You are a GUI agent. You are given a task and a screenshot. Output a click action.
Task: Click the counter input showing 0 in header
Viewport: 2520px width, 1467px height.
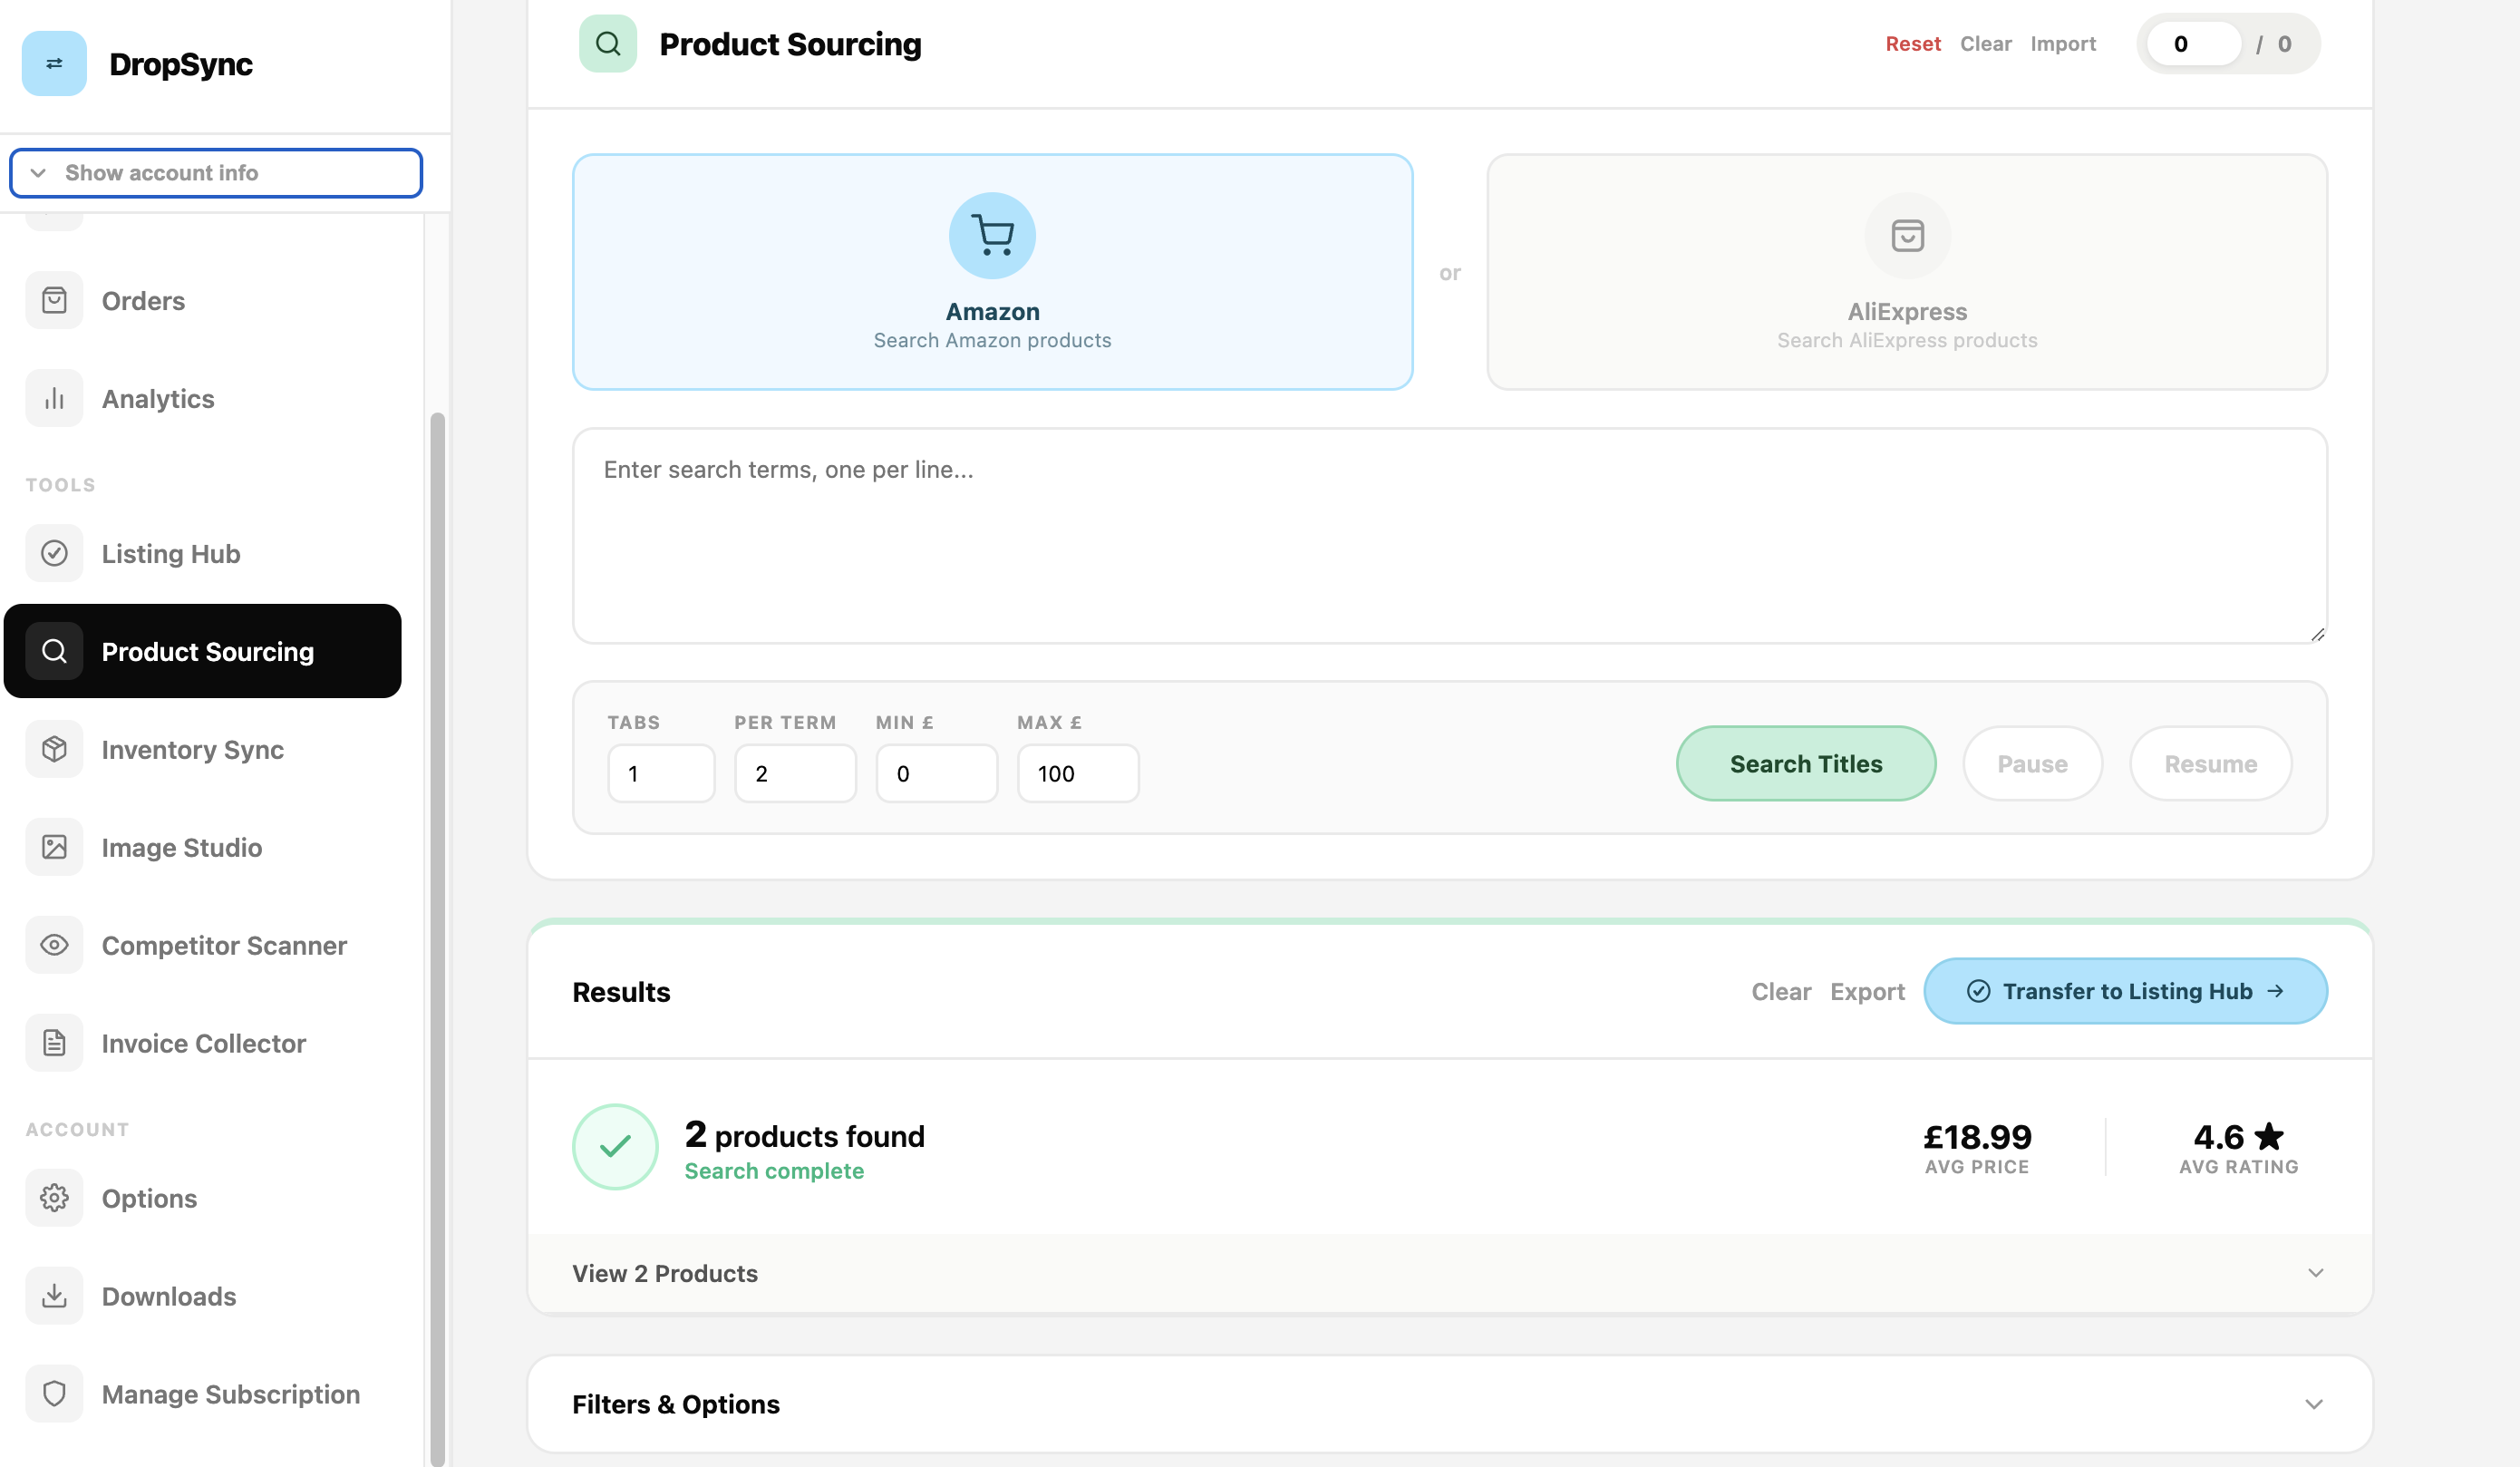2194,44
